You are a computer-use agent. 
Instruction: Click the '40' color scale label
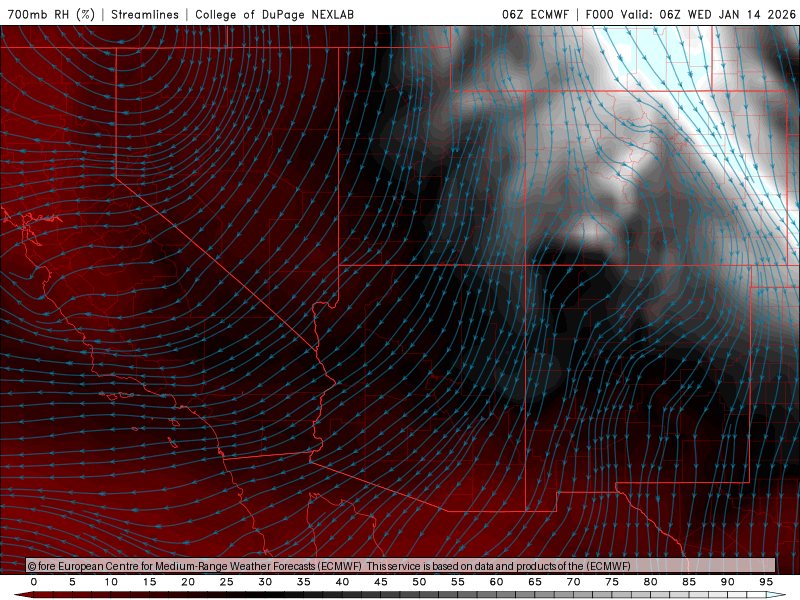pos(342,582)
